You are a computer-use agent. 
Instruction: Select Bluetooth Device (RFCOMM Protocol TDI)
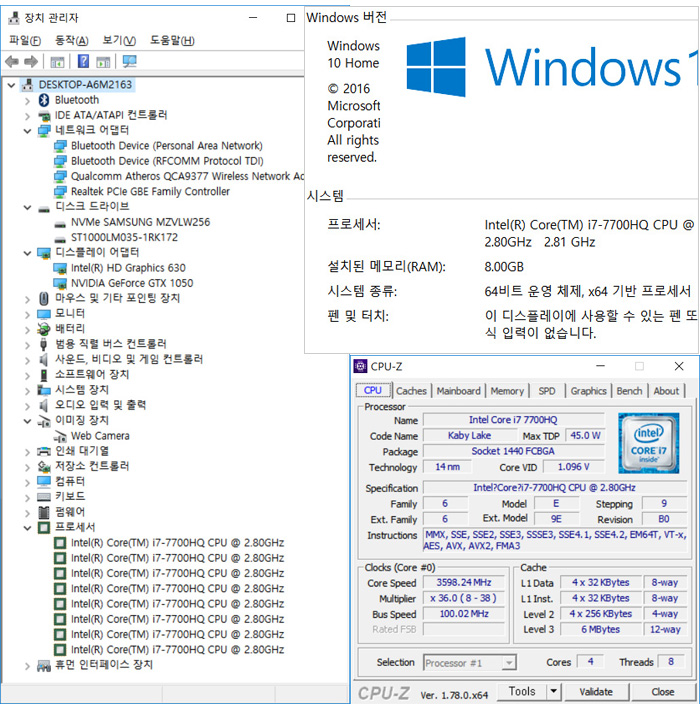(167, 161)
